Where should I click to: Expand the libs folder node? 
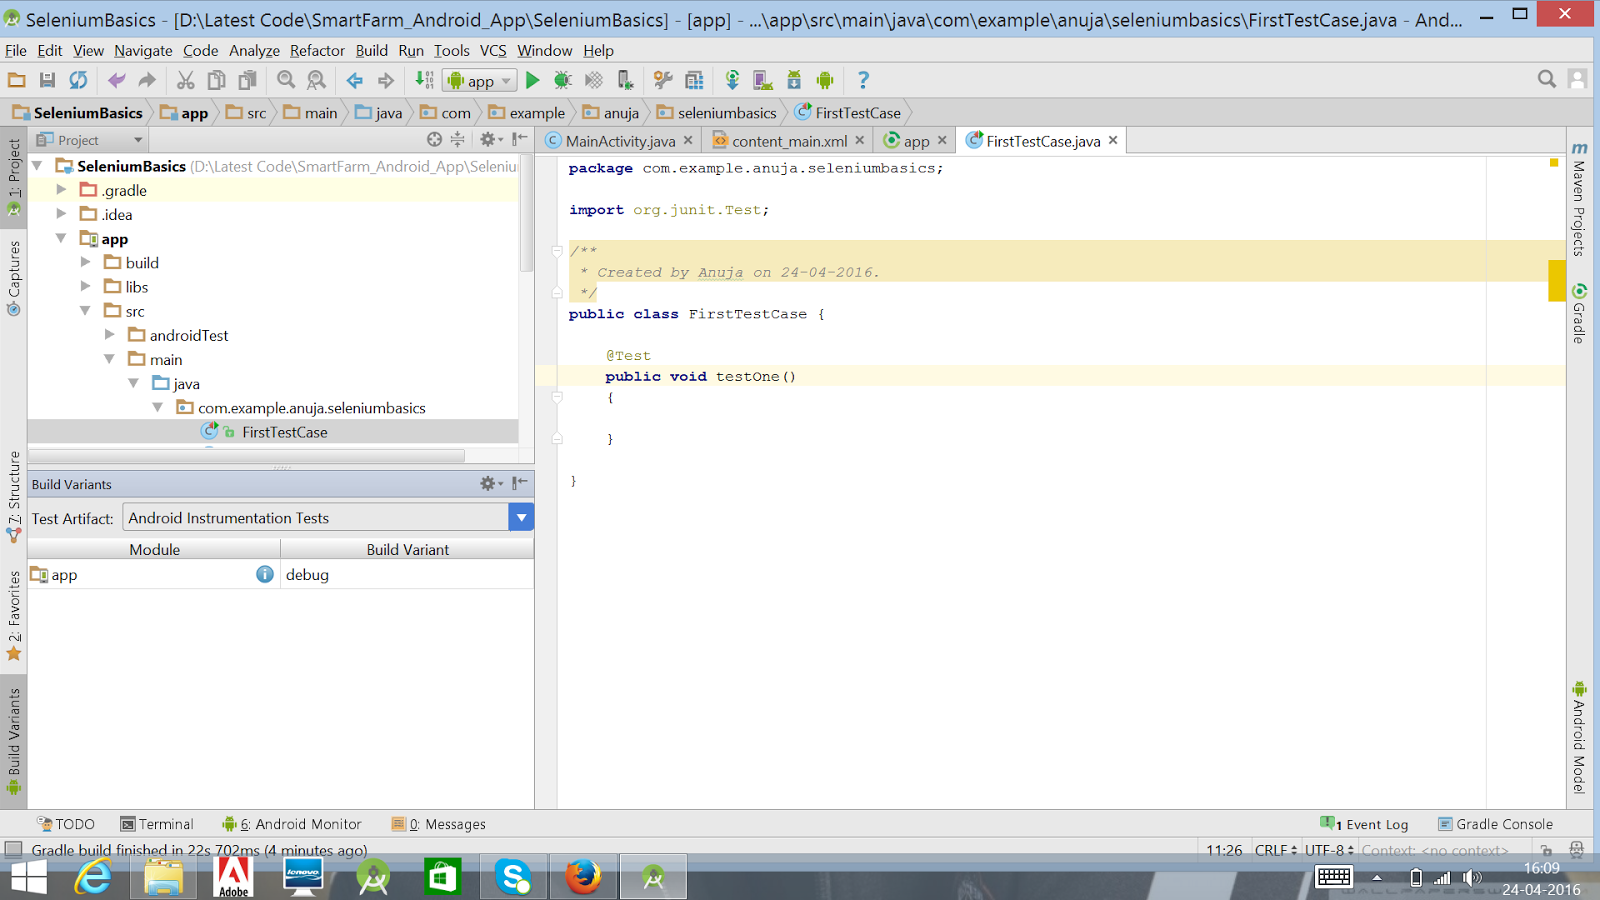point(85,287)
